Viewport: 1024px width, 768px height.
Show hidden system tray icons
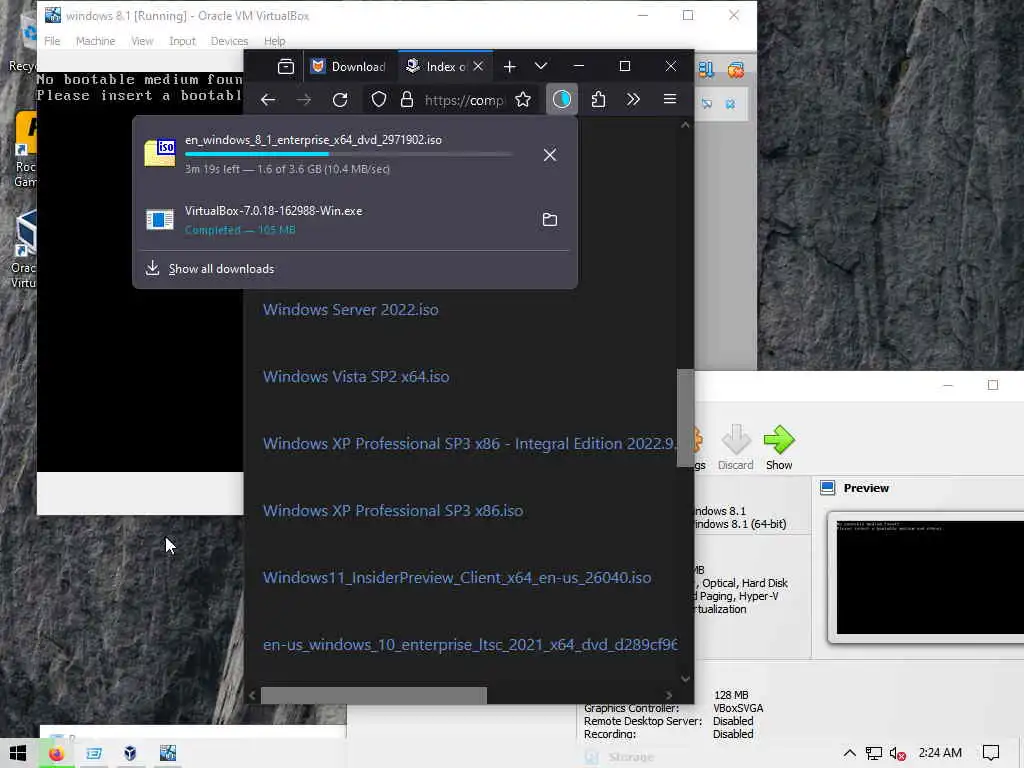[x=849, y=753]
